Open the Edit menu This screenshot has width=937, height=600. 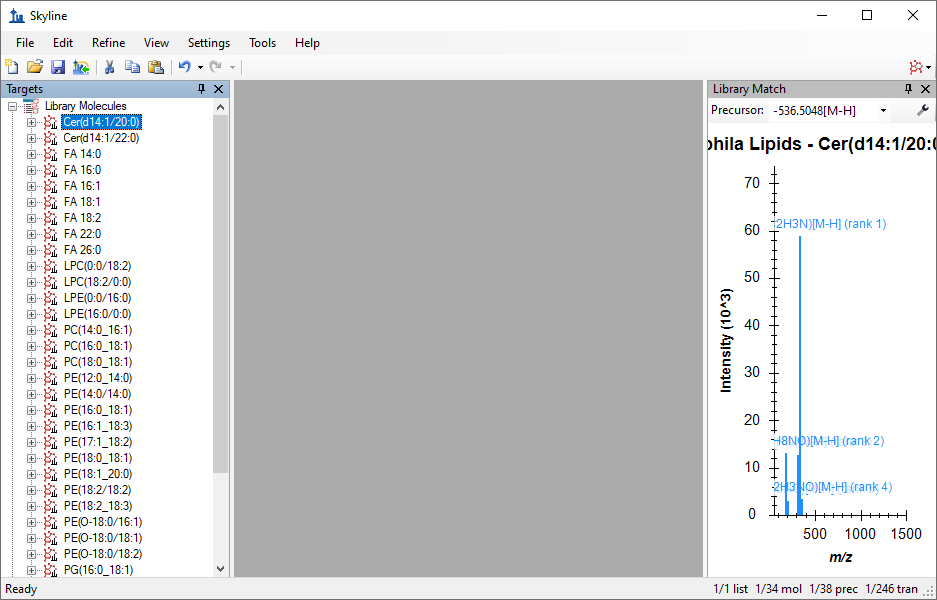63,43
